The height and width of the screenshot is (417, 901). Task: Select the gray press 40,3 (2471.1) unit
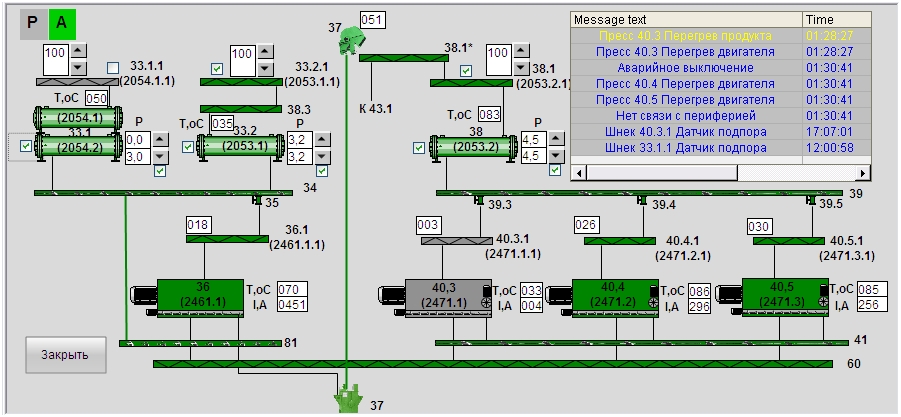(443, 296)
